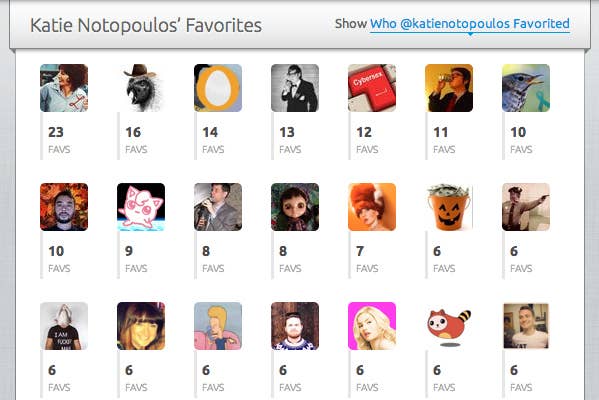Select the woman with red updo avatar

click(372, 207)
